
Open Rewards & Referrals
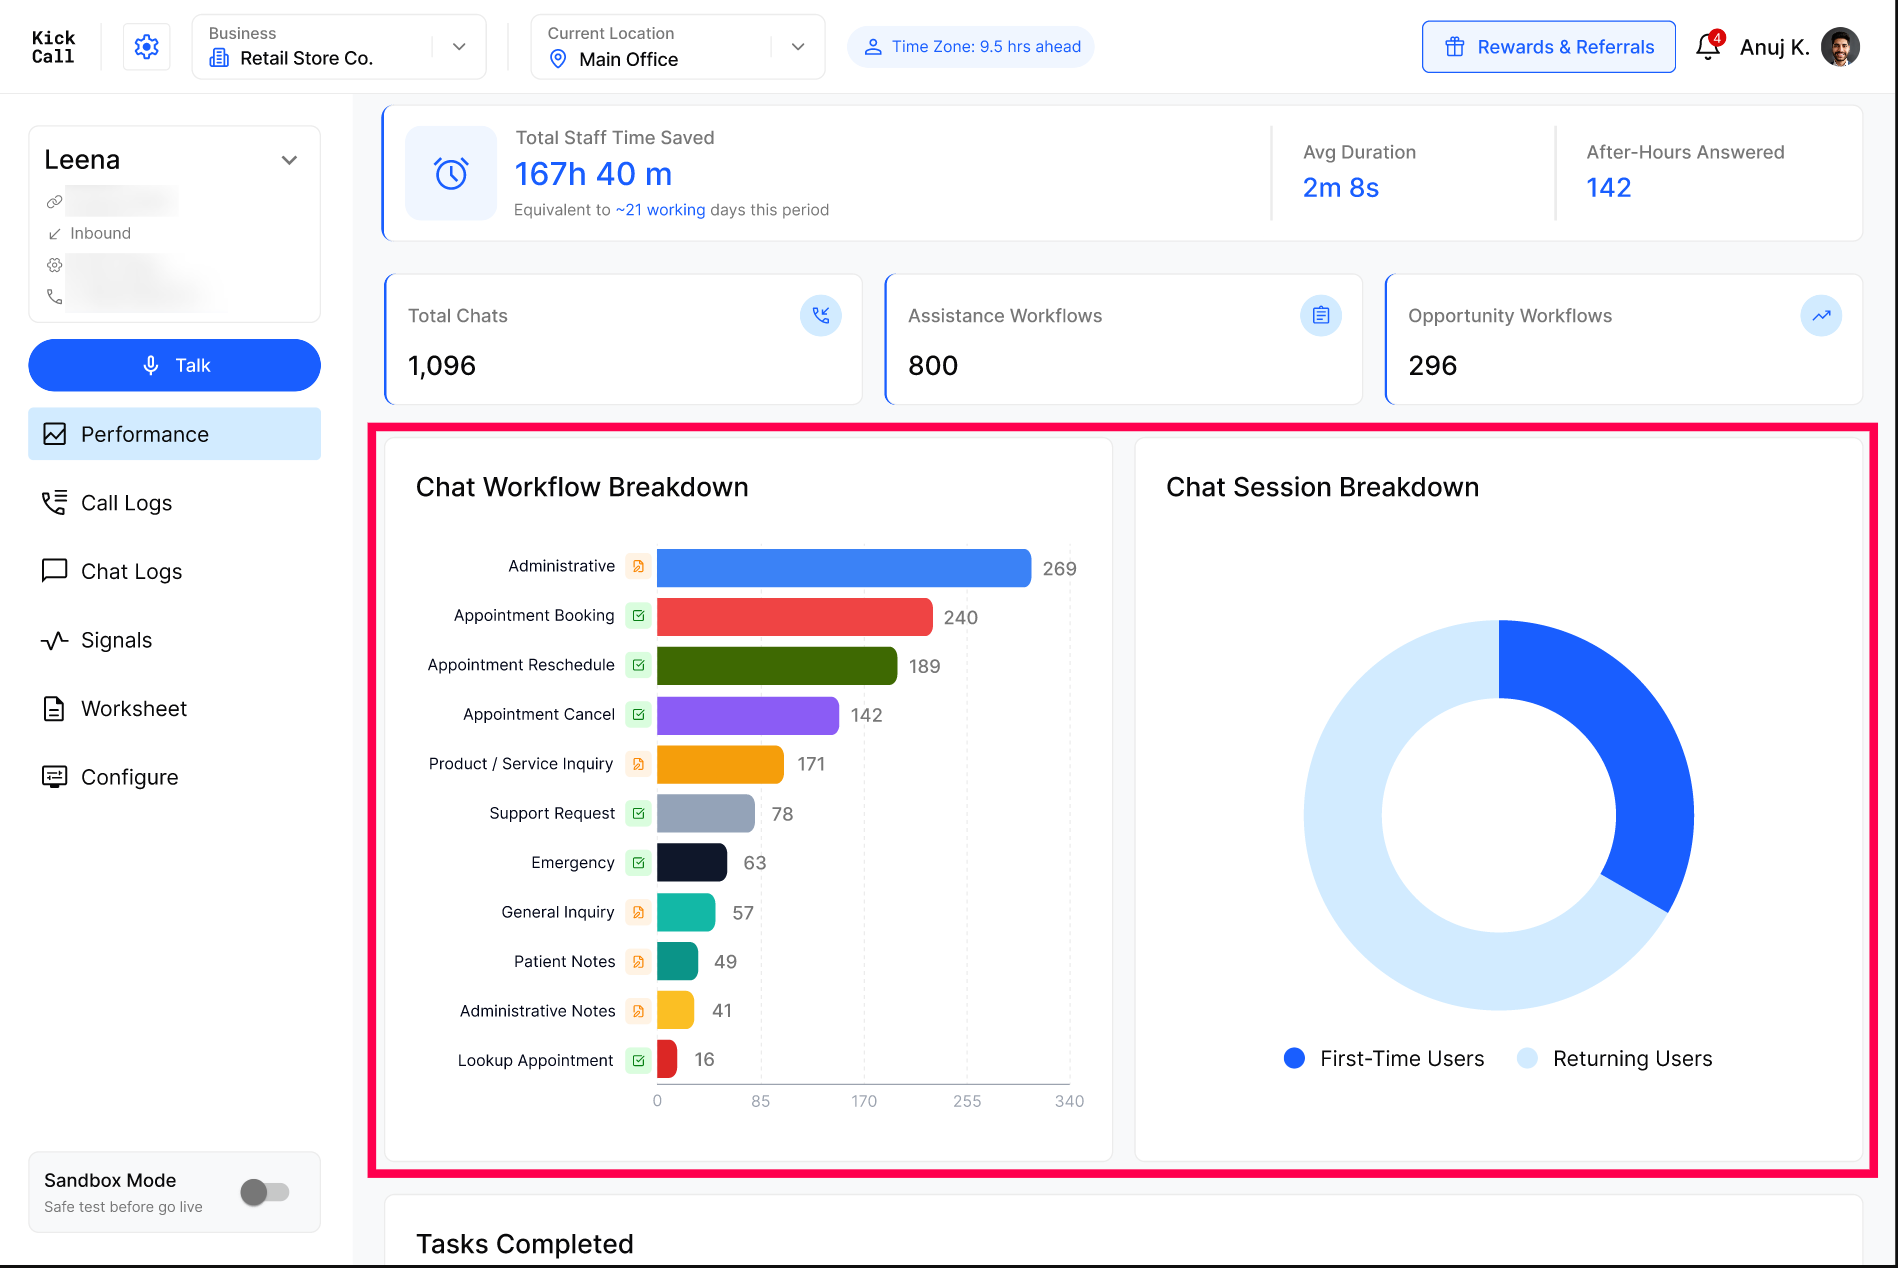[x=1549, y=47]
